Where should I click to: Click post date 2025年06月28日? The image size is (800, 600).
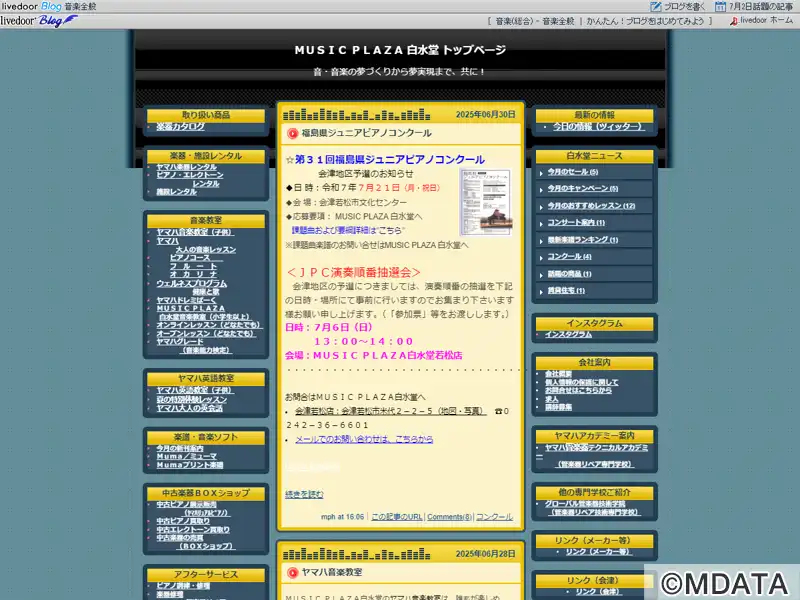[486, 554]
